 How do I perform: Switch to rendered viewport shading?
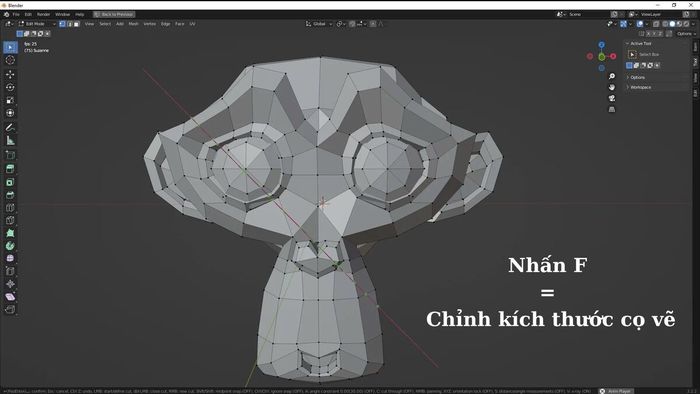[x=686, y=24]
